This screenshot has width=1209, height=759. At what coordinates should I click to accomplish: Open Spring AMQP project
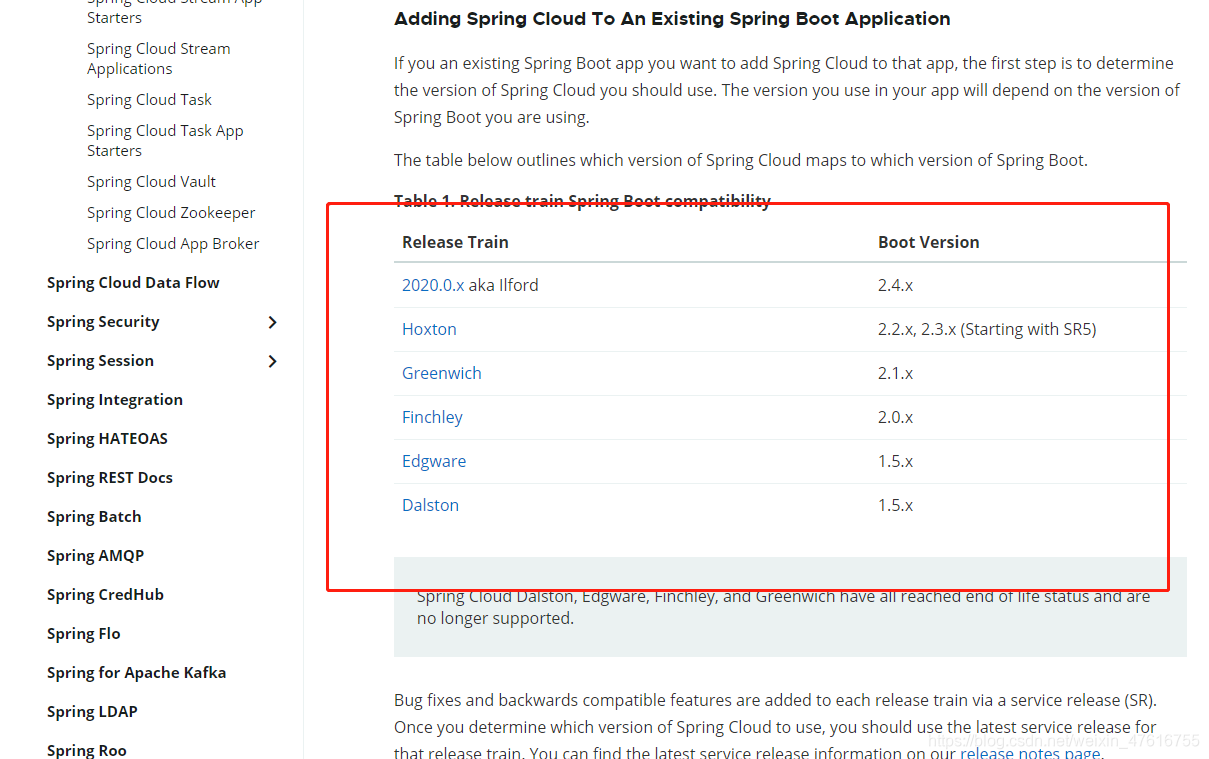tap(95, 556)
